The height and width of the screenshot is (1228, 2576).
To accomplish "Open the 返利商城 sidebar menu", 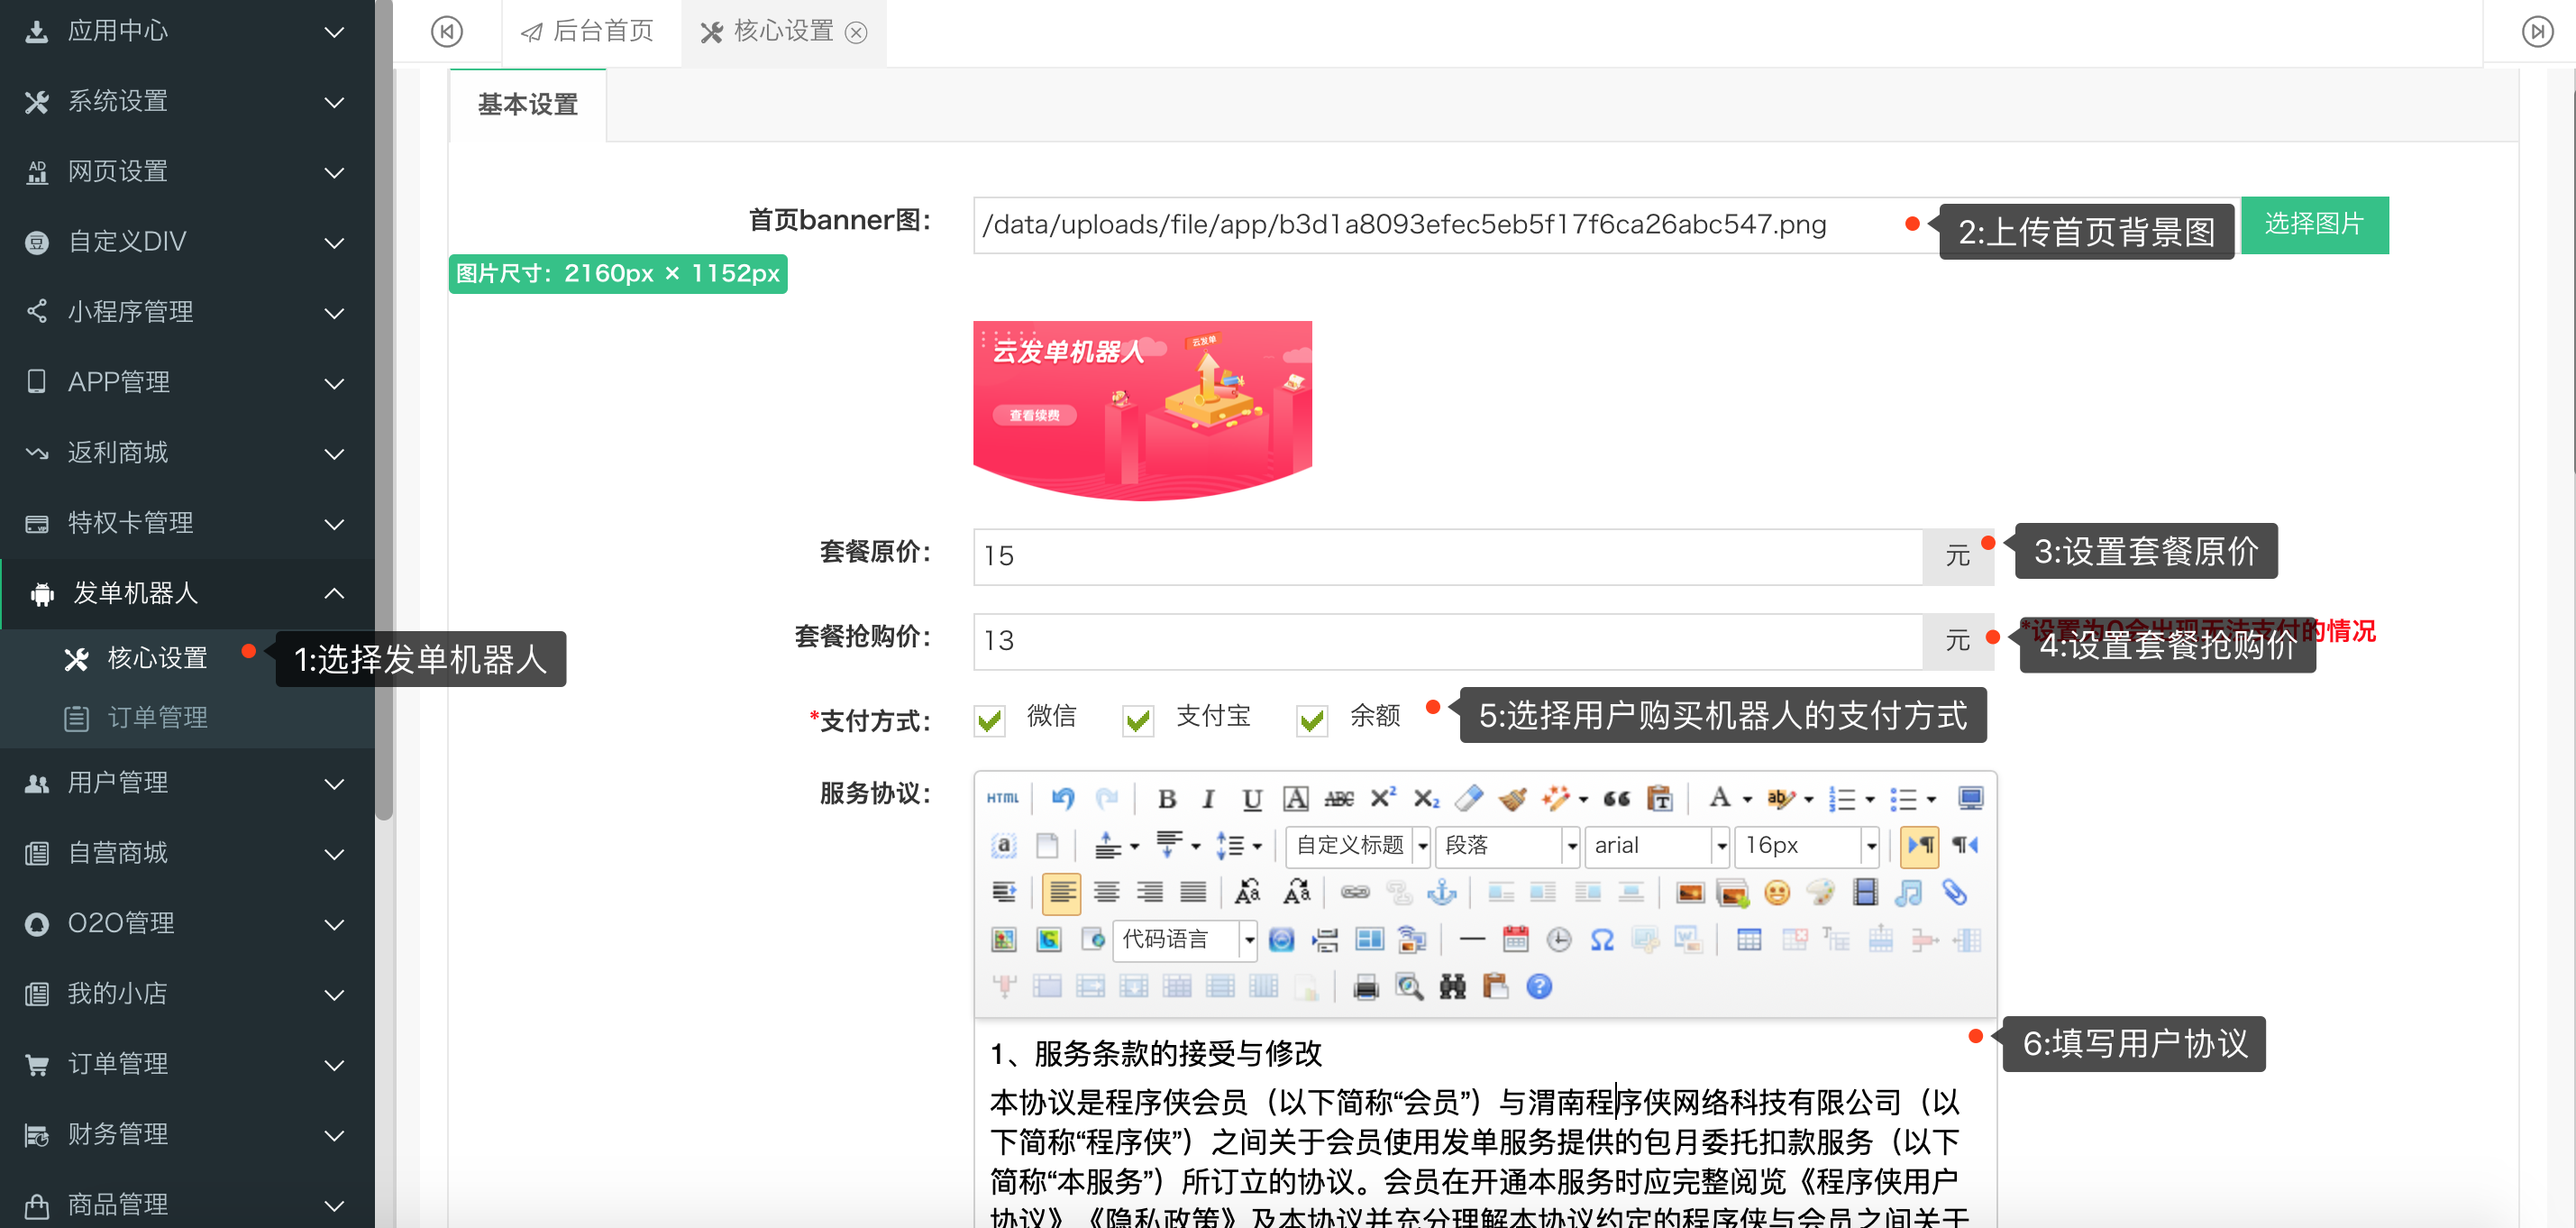I will (187, 452).
